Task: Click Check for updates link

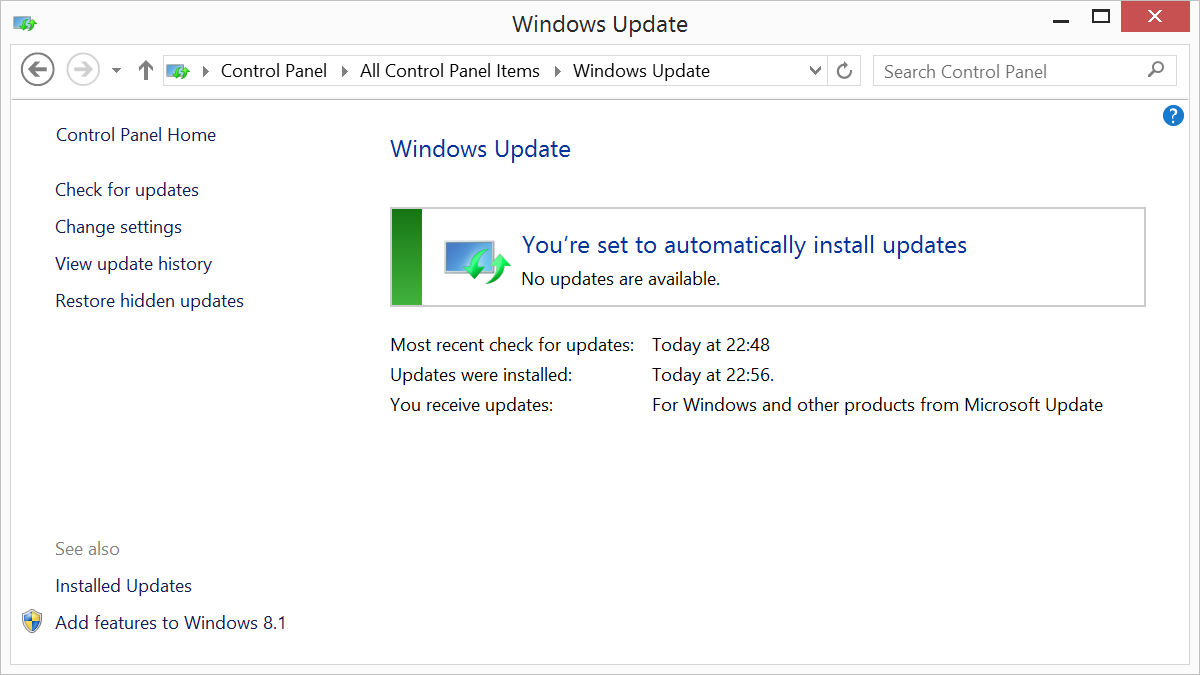Action: pyautogui.click(x=127, y=190)
